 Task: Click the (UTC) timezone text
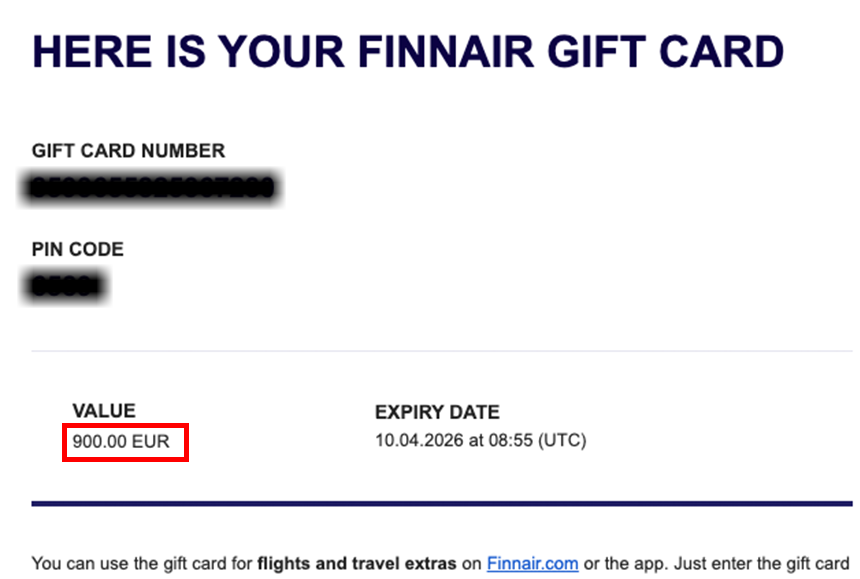click(x=562, y=440)
